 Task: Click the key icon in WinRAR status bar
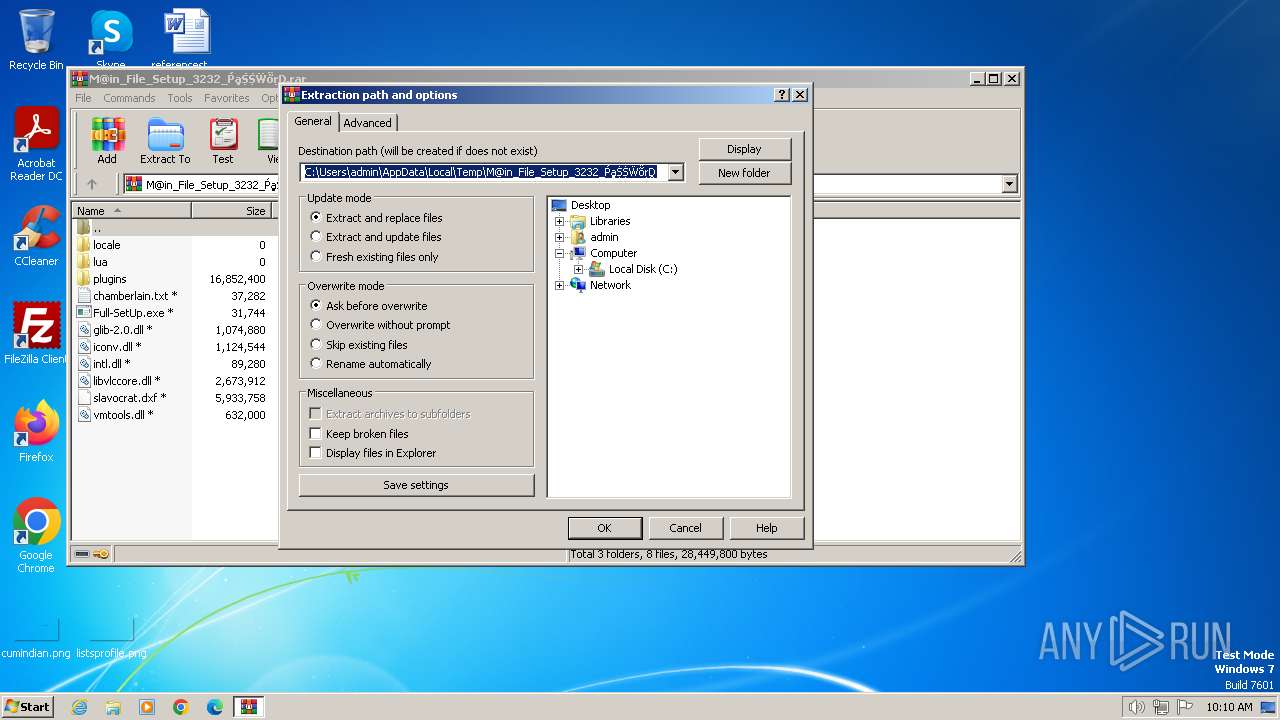101,554
